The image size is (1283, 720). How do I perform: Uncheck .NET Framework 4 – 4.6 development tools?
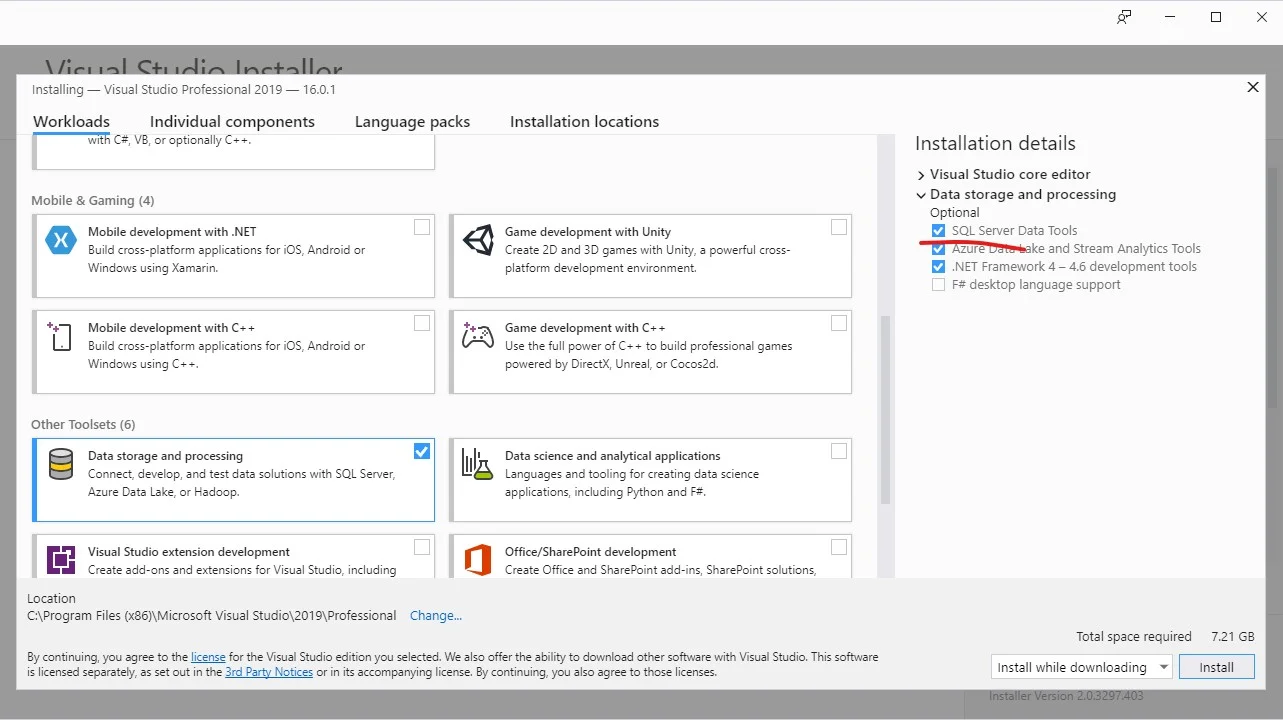point(938,267)
